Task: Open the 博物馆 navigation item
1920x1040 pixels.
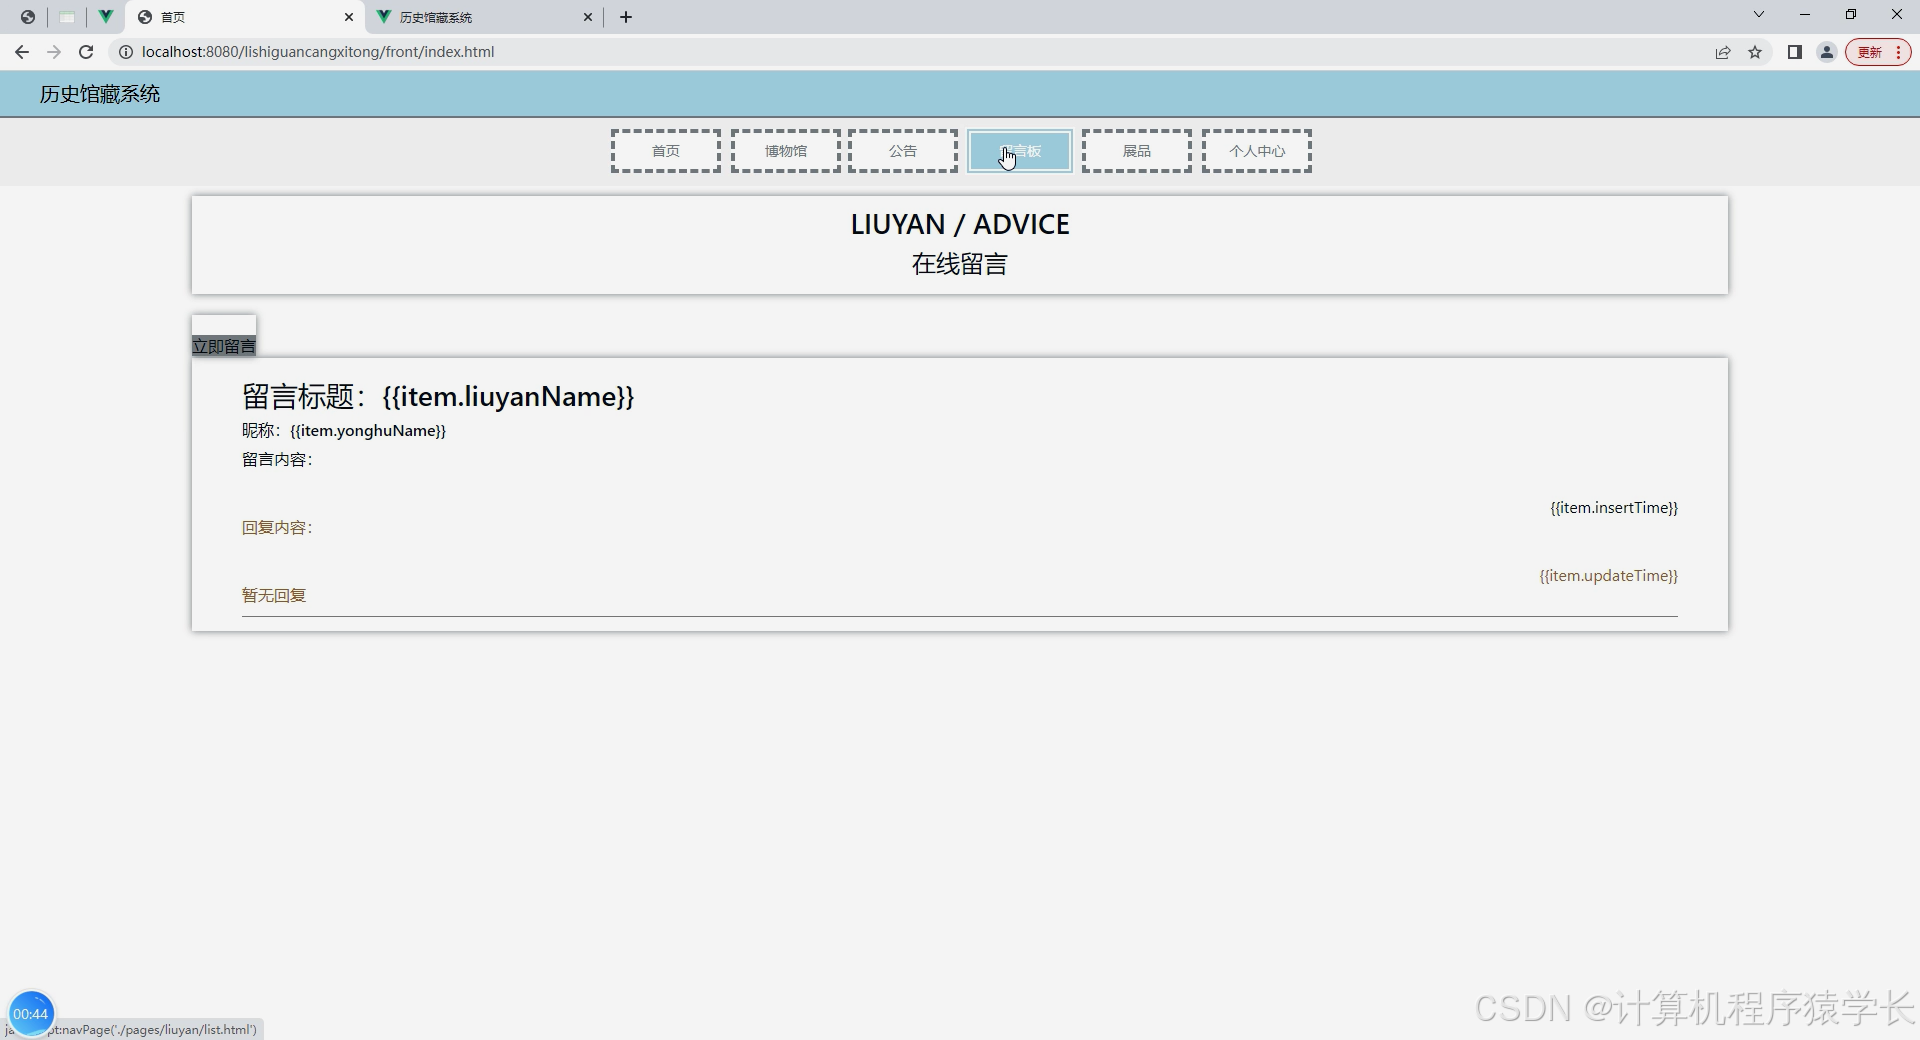Action: click(786, 151)
